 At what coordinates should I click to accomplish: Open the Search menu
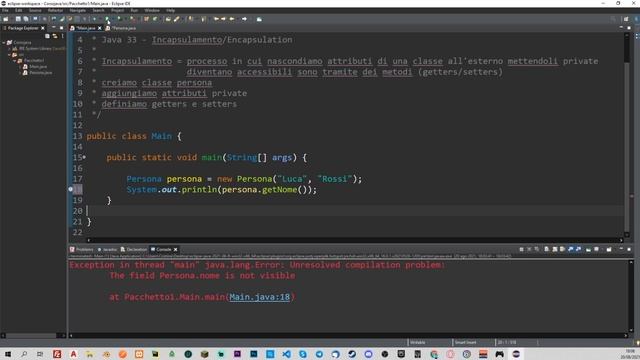[98, 10]
